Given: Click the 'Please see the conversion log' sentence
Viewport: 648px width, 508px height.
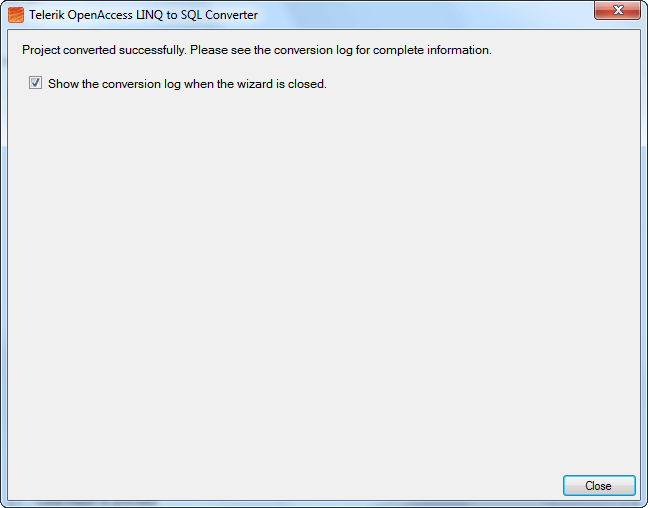Looking at the screenshot, I should coord(272,50).
